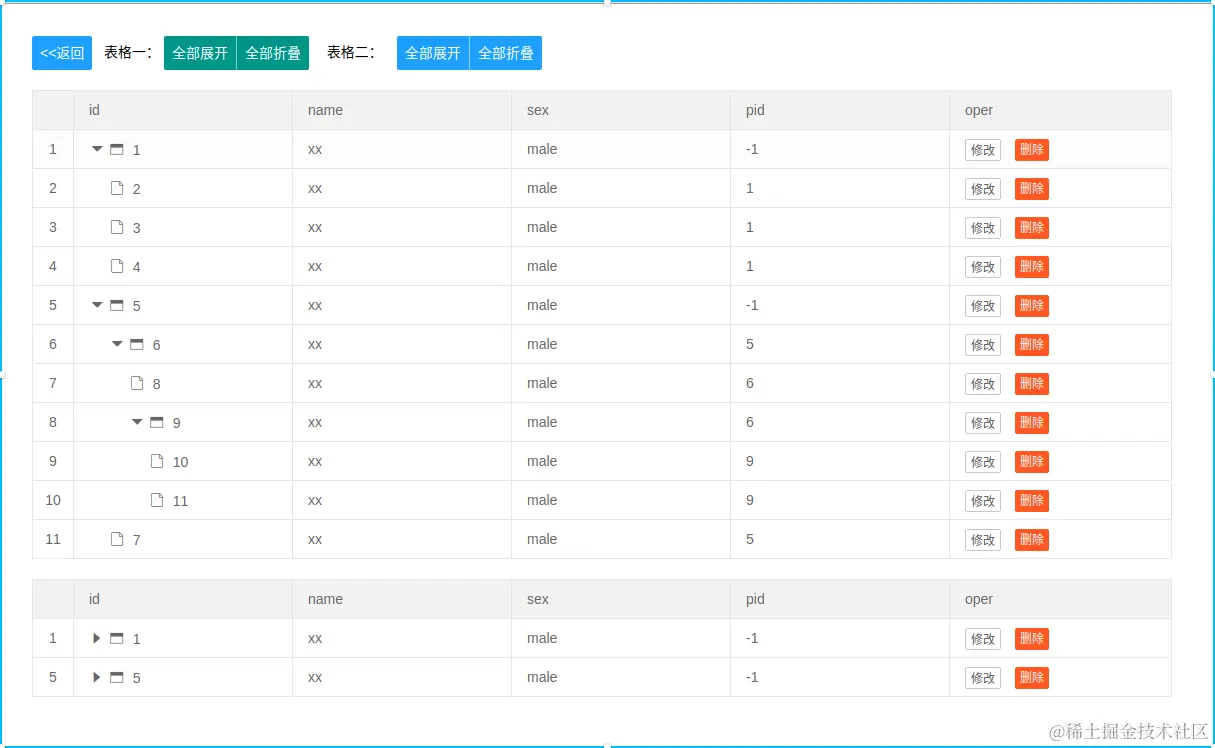The height and width of the screenshot is (748, 1215).
Task: Click 修改 on the row with id 7
Action: coord(983,540)
